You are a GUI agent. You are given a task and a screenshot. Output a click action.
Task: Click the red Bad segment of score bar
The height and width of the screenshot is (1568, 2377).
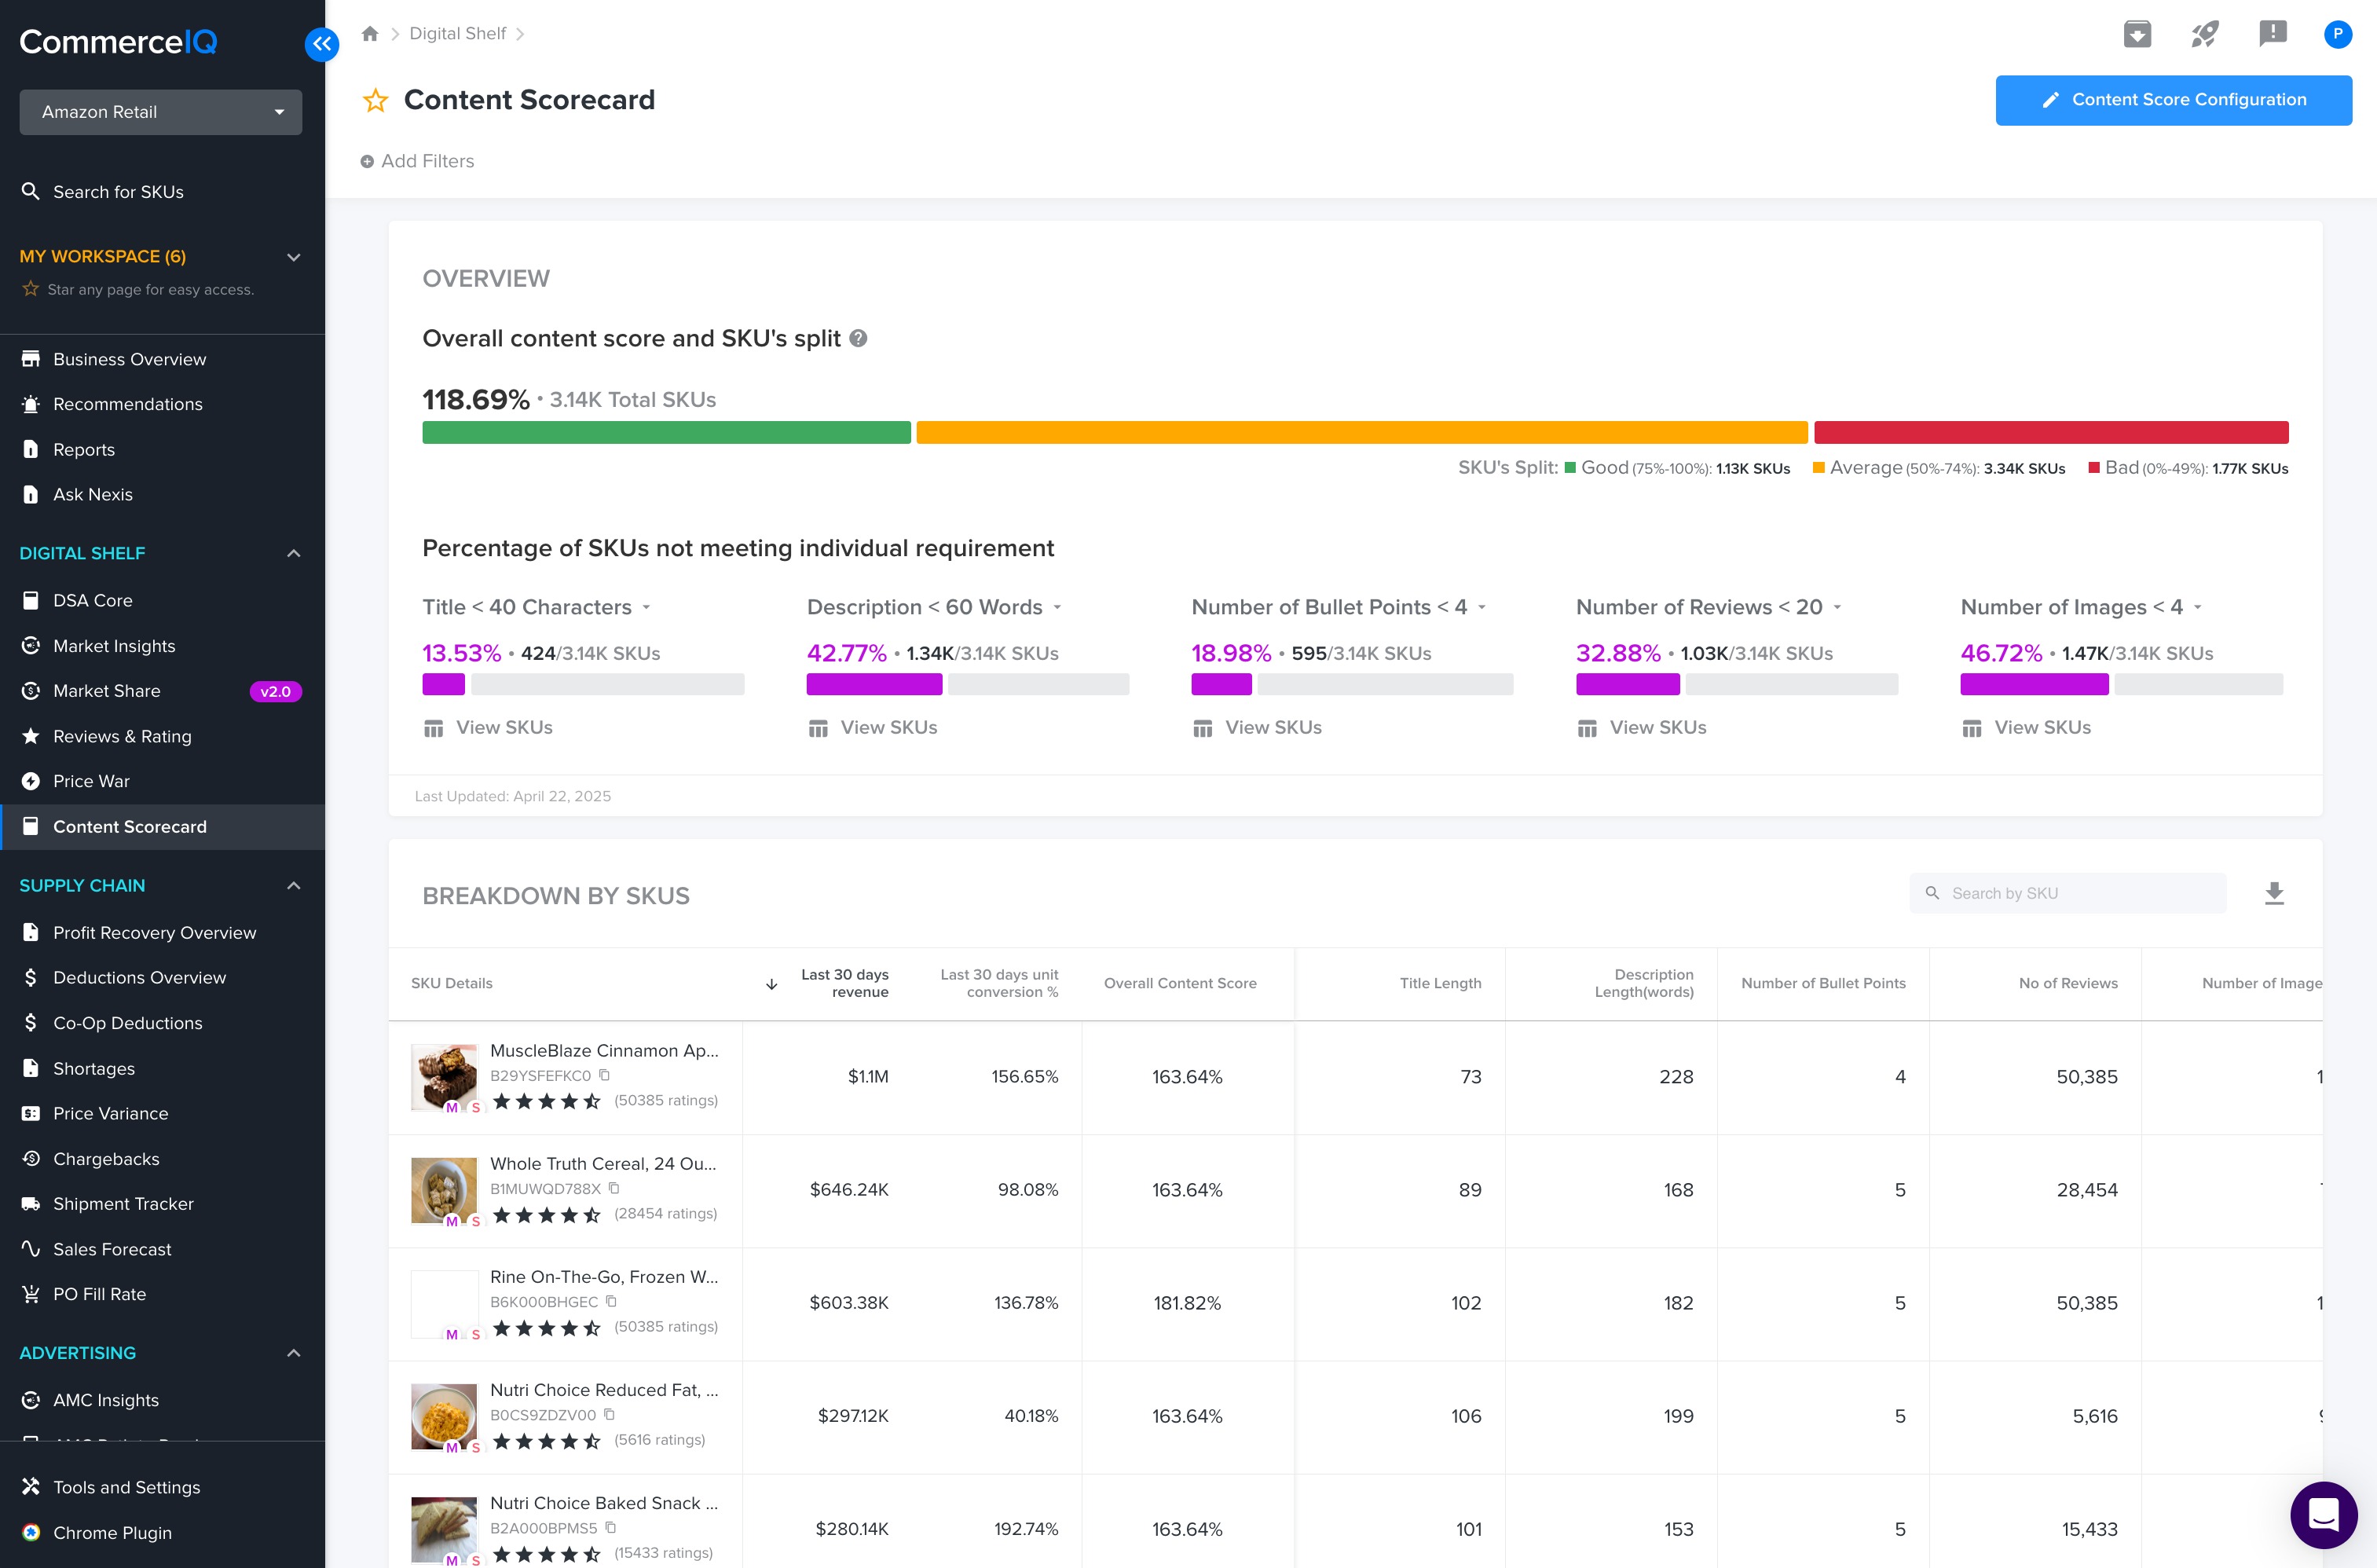[x=2051, y=432]
